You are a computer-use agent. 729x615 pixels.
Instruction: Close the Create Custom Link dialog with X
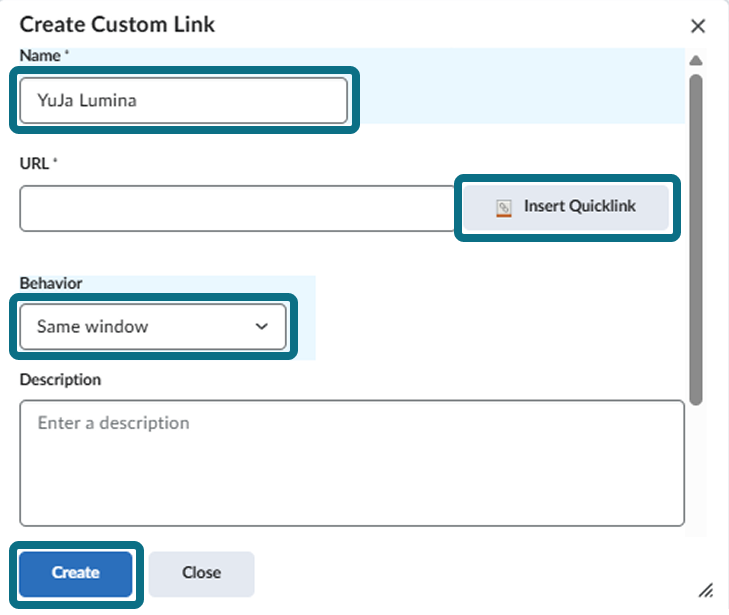click(x=698, y=26)
